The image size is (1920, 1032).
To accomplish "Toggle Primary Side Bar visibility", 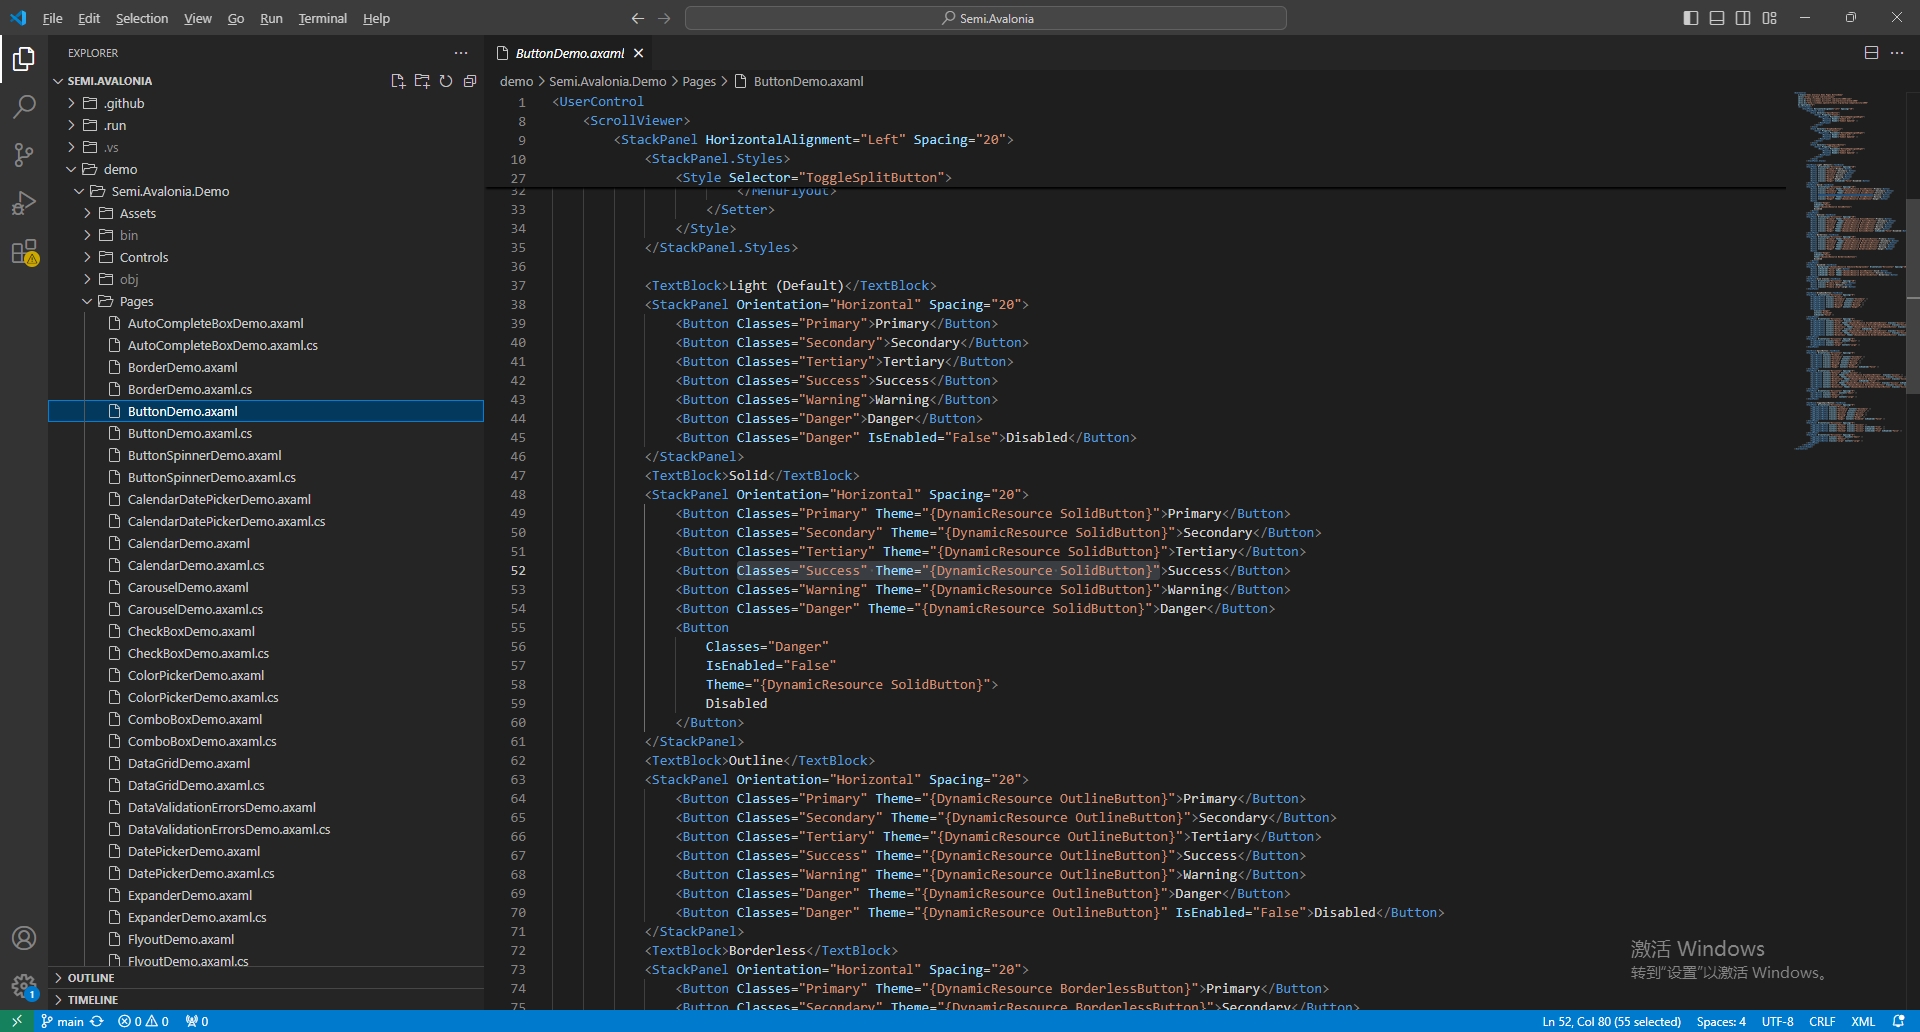I will point(1691,18).
